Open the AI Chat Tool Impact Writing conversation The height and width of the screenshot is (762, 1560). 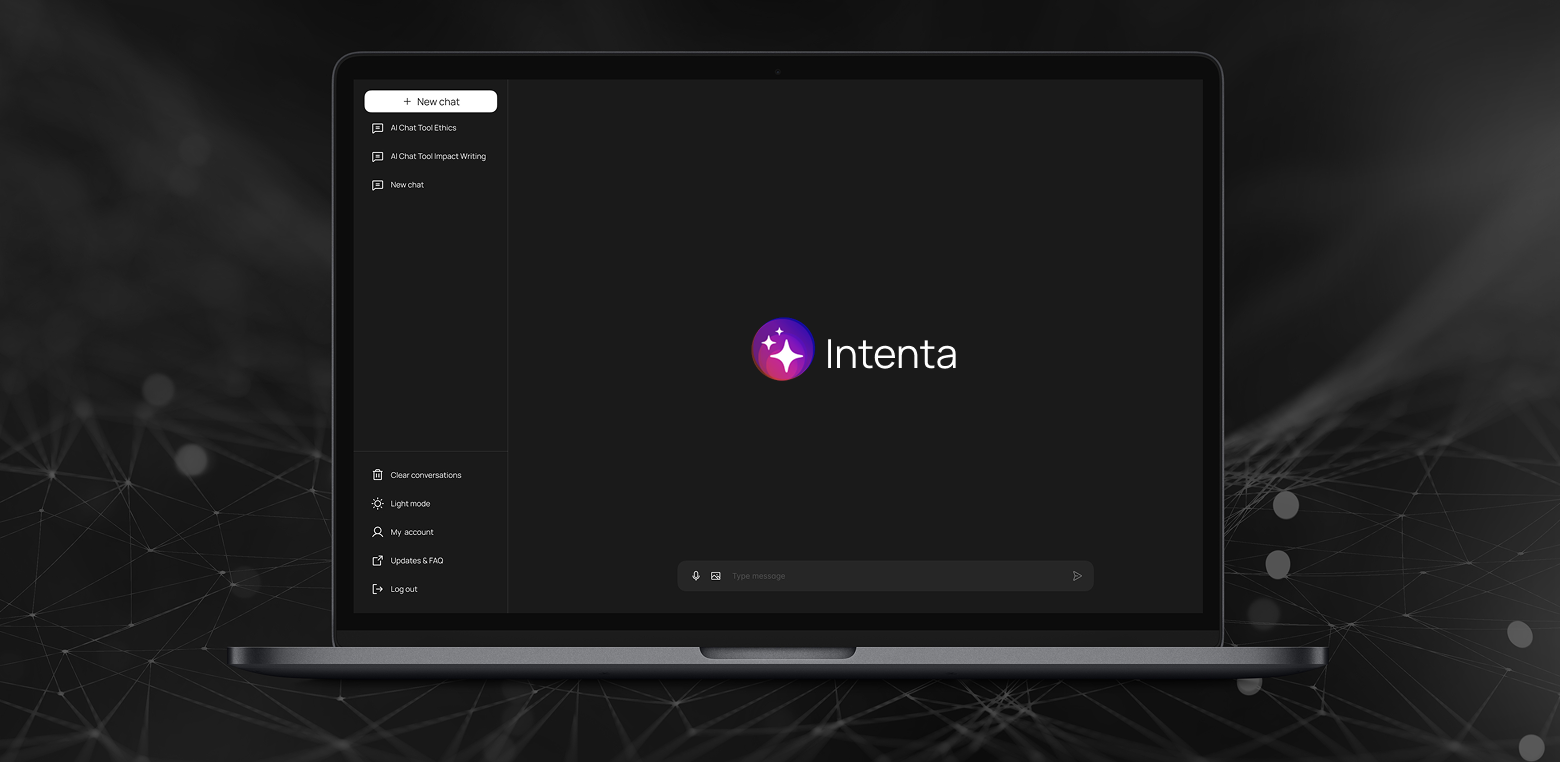click(438, 156)
